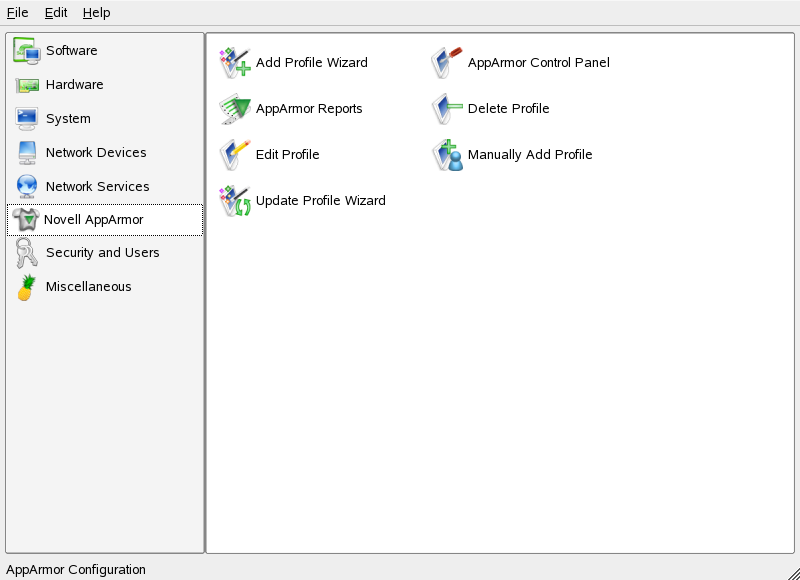Open the File menu
Screen dimensions: 800x580
click(17, 13)
